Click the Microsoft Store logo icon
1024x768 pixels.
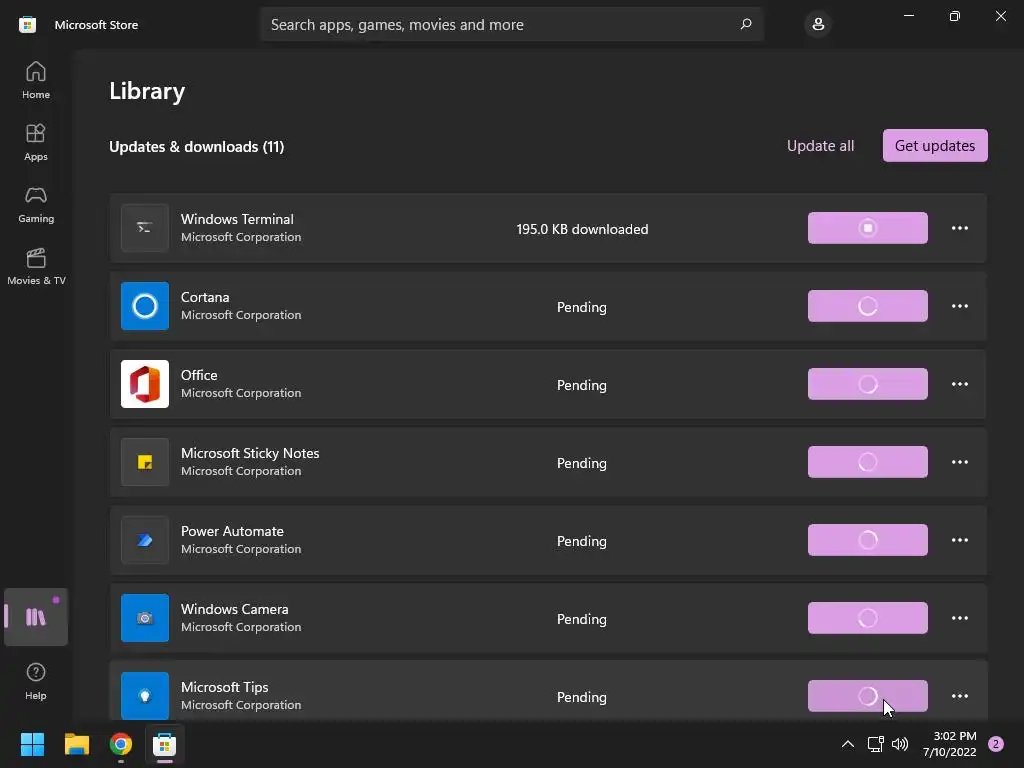coord(27,25)
